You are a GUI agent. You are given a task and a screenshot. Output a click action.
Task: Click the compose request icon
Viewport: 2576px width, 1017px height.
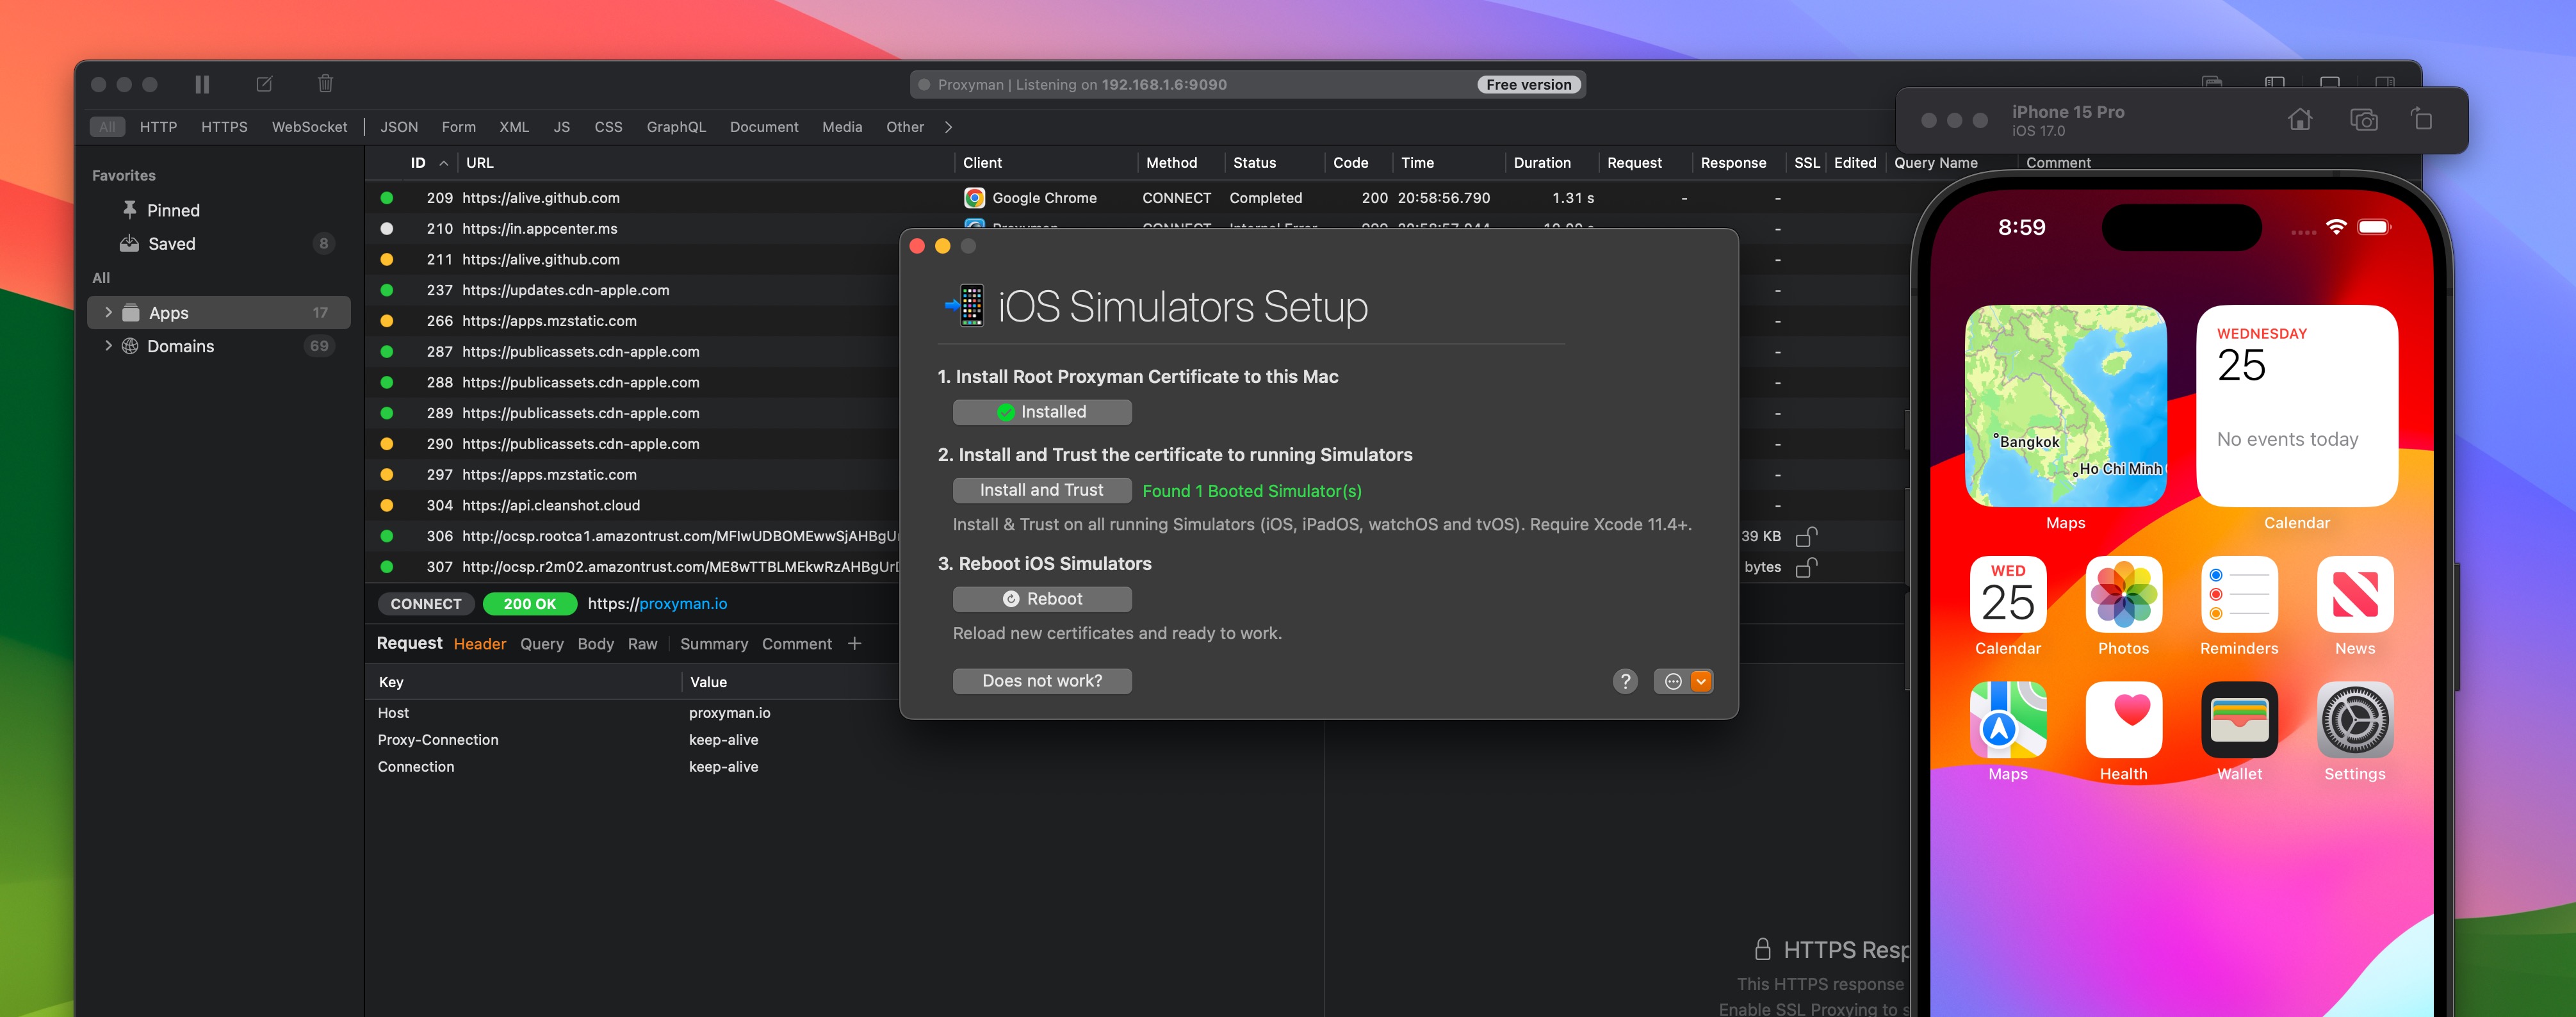264,85
